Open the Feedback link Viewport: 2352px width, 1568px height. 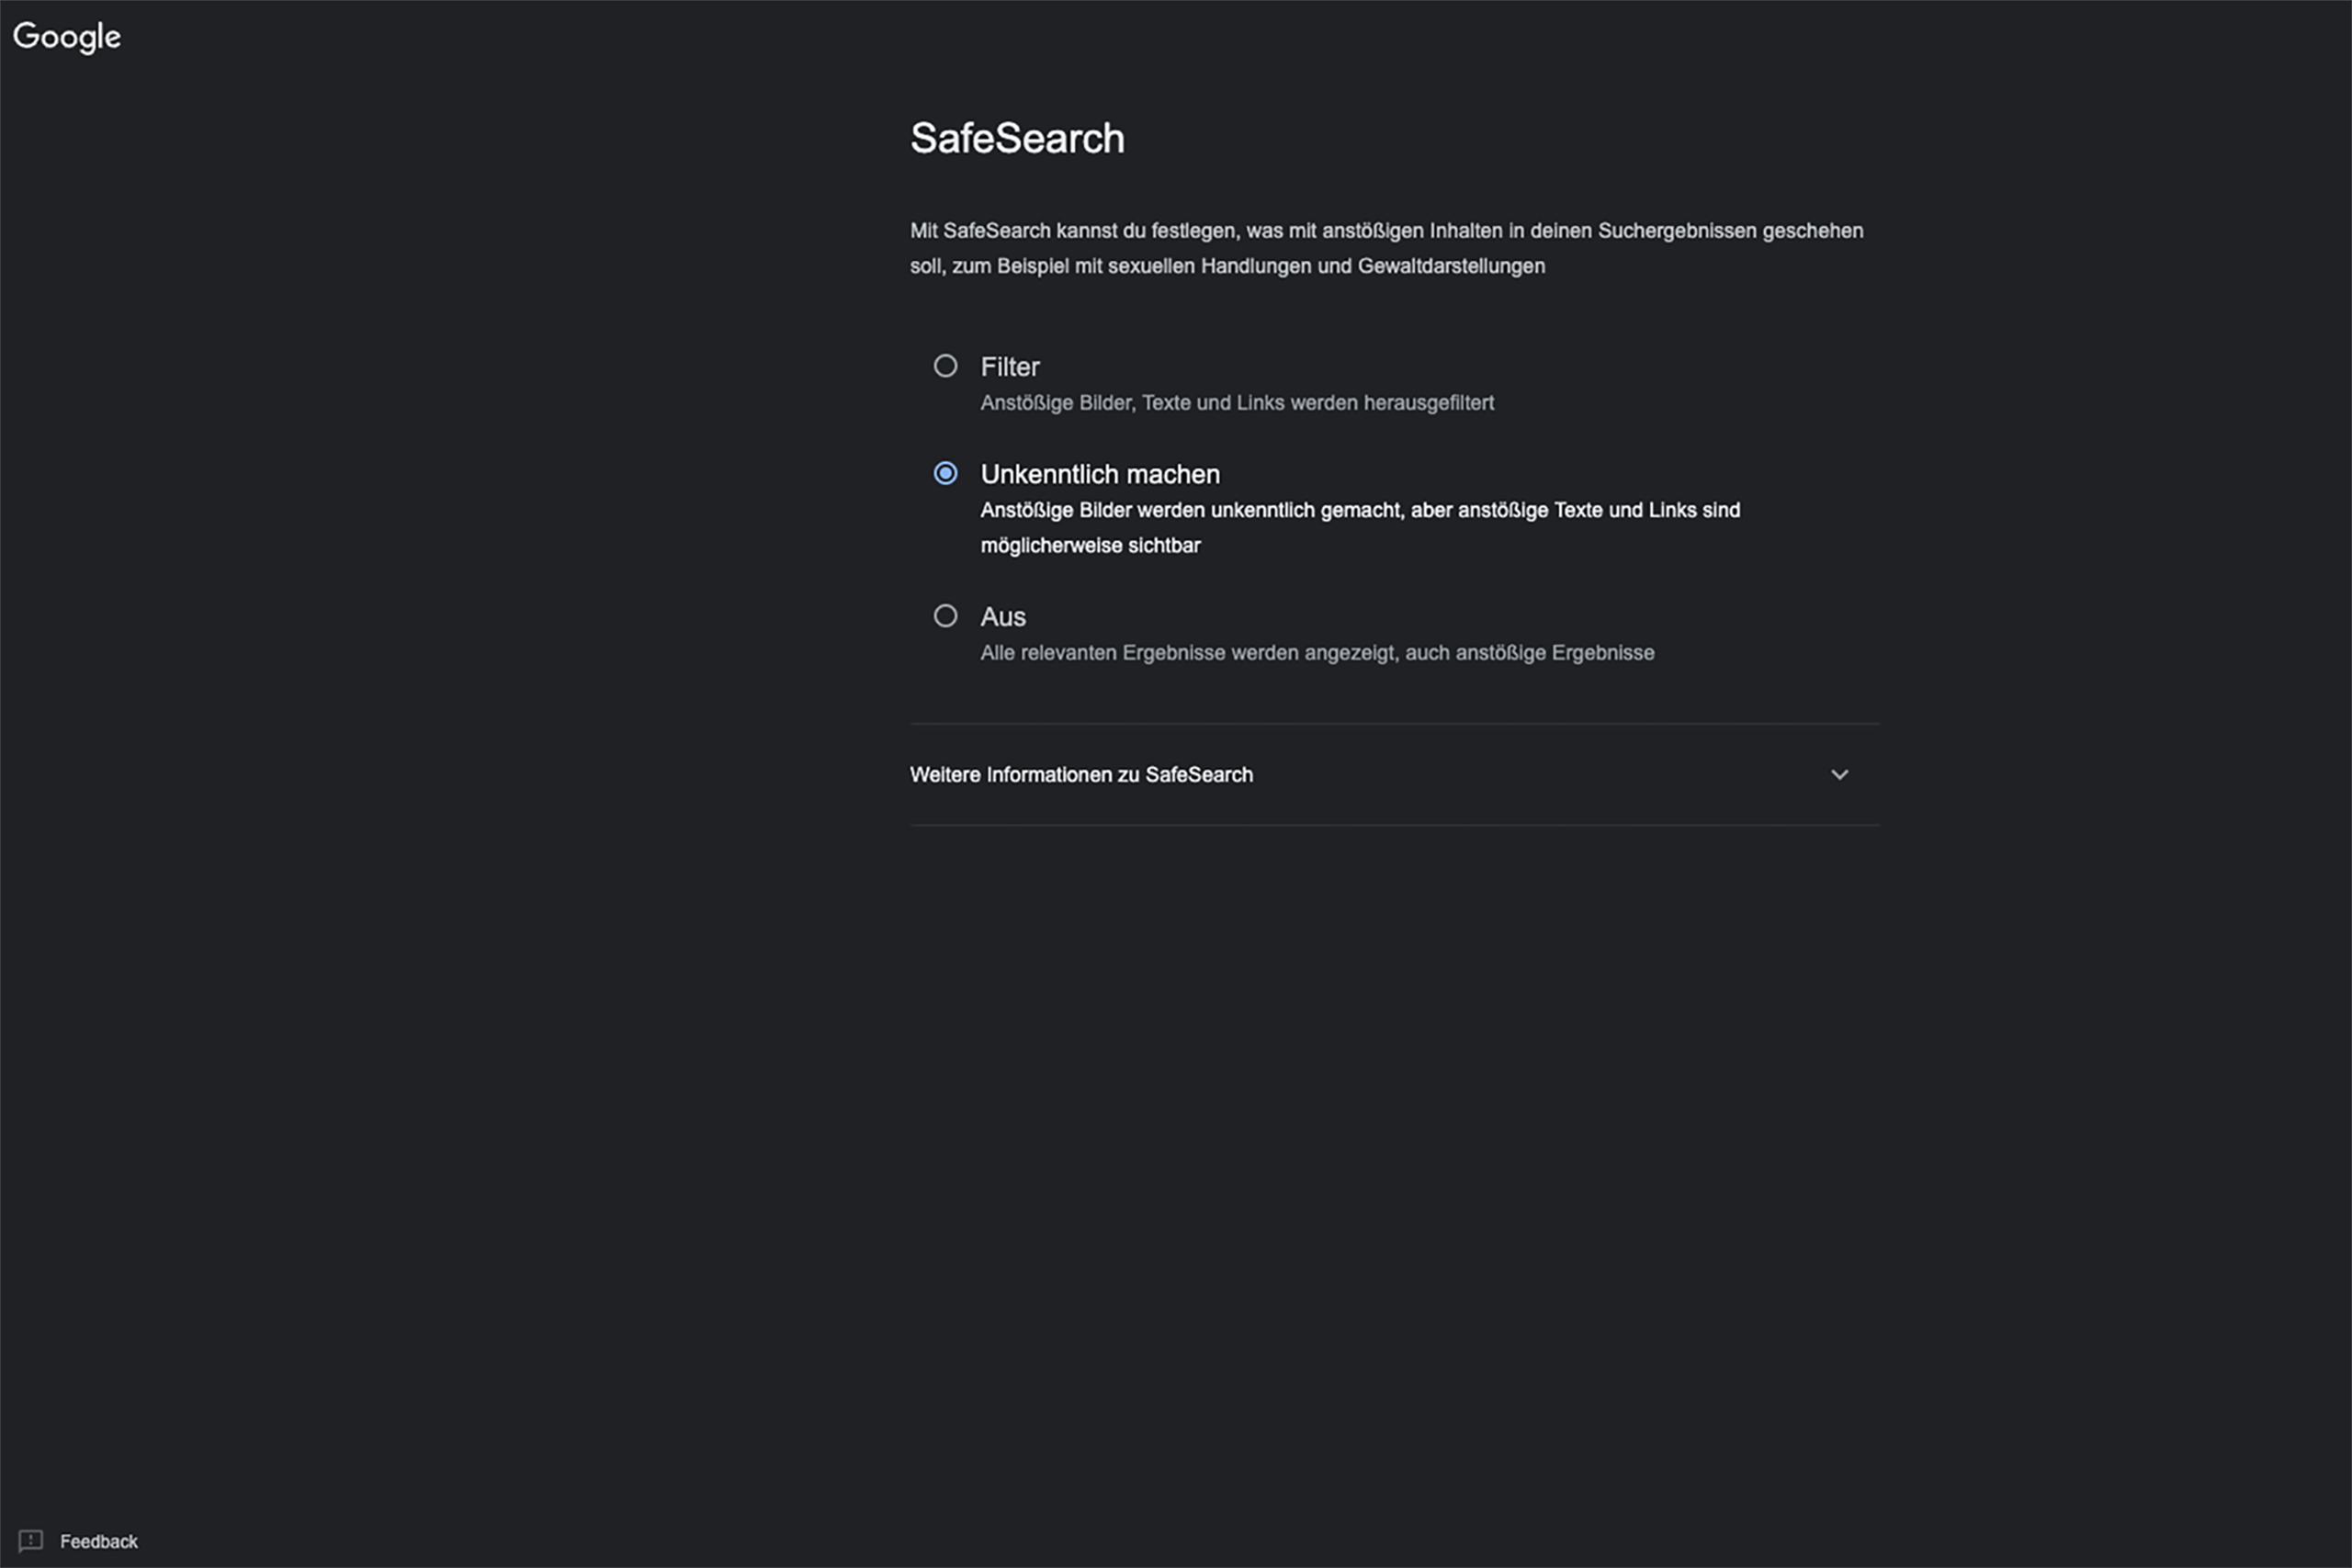point(100,1541)
